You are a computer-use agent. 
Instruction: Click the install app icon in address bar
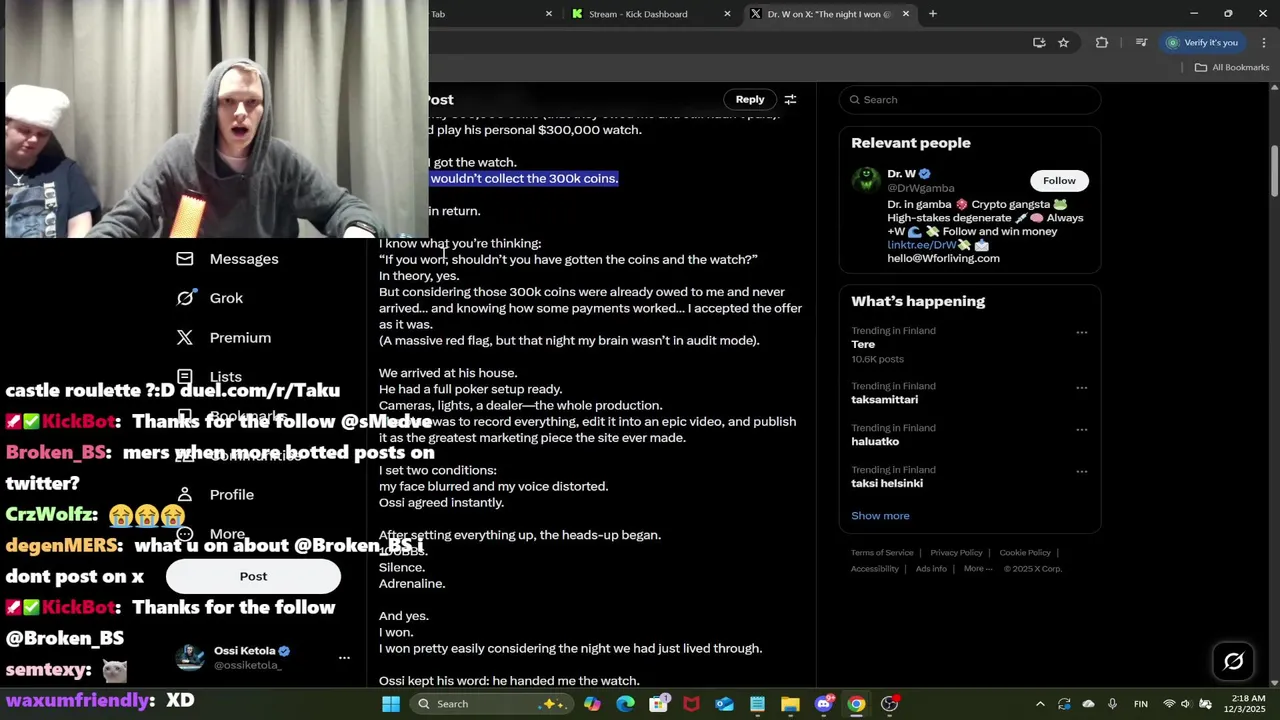pos(1039,42)
